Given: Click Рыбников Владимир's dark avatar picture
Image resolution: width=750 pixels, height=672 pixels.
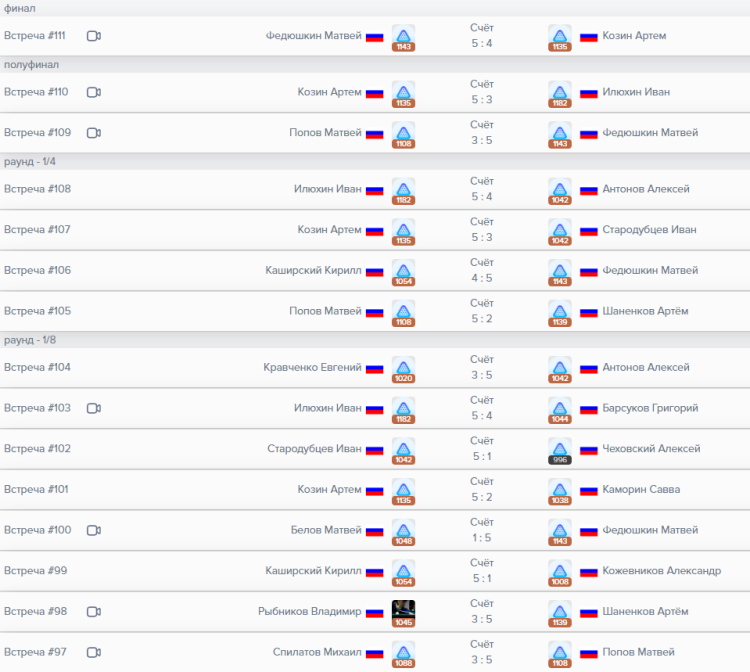Looking at the screenshot, I should (403, 610).
